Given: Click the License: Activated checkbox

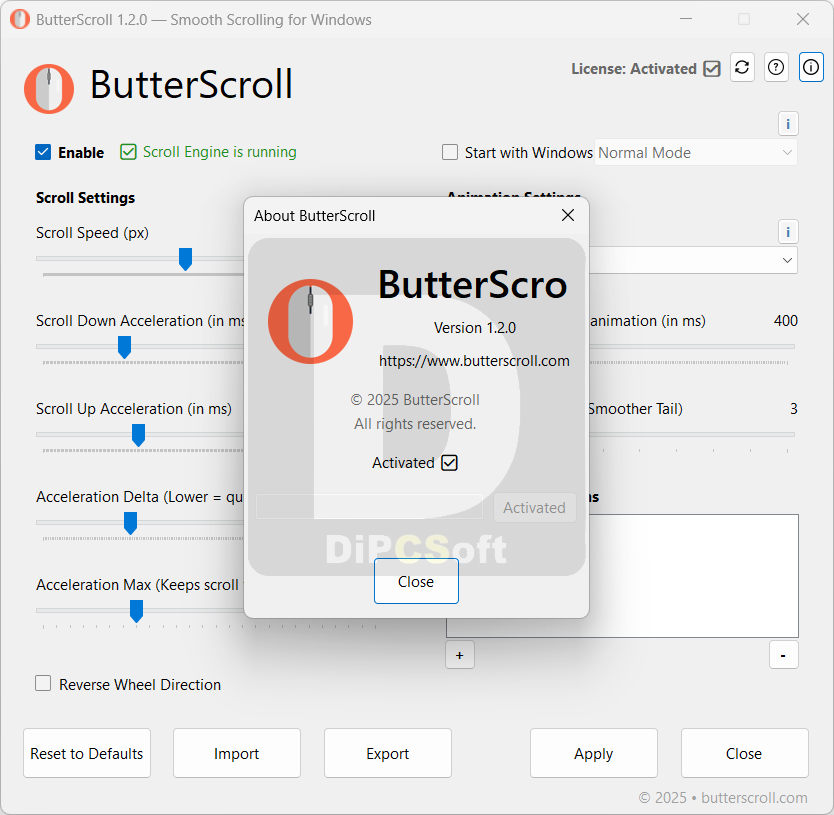Looking at the screenshot, I should pos(712,69).
